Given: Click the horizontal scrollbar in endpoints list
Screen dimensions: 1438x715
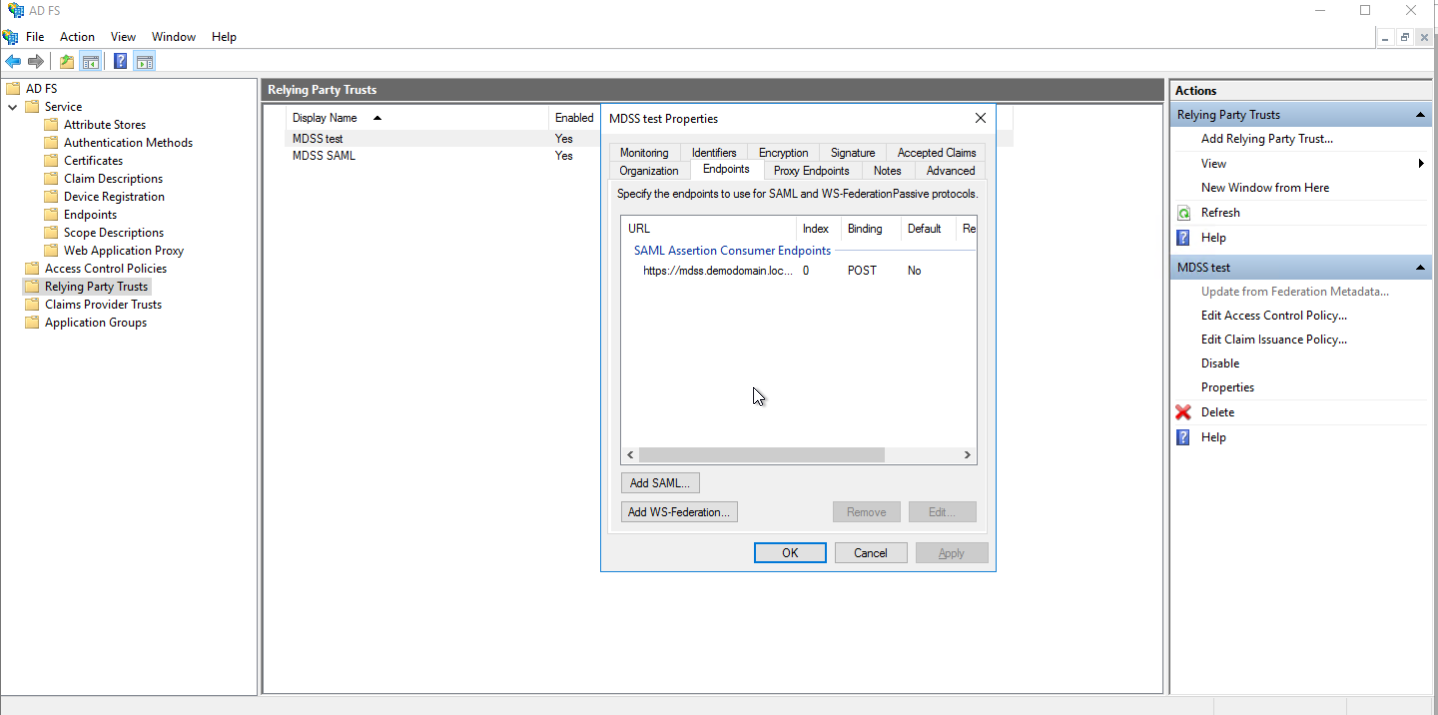Looking at the screenshot, I should (762, 455).
